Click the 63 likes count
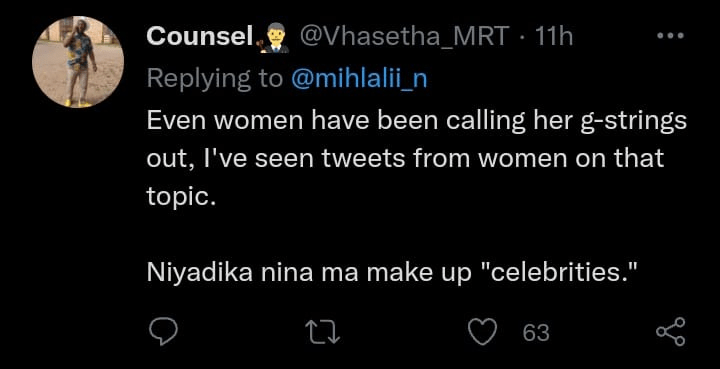Screen dimensions: 720x369 click(536, 332)
